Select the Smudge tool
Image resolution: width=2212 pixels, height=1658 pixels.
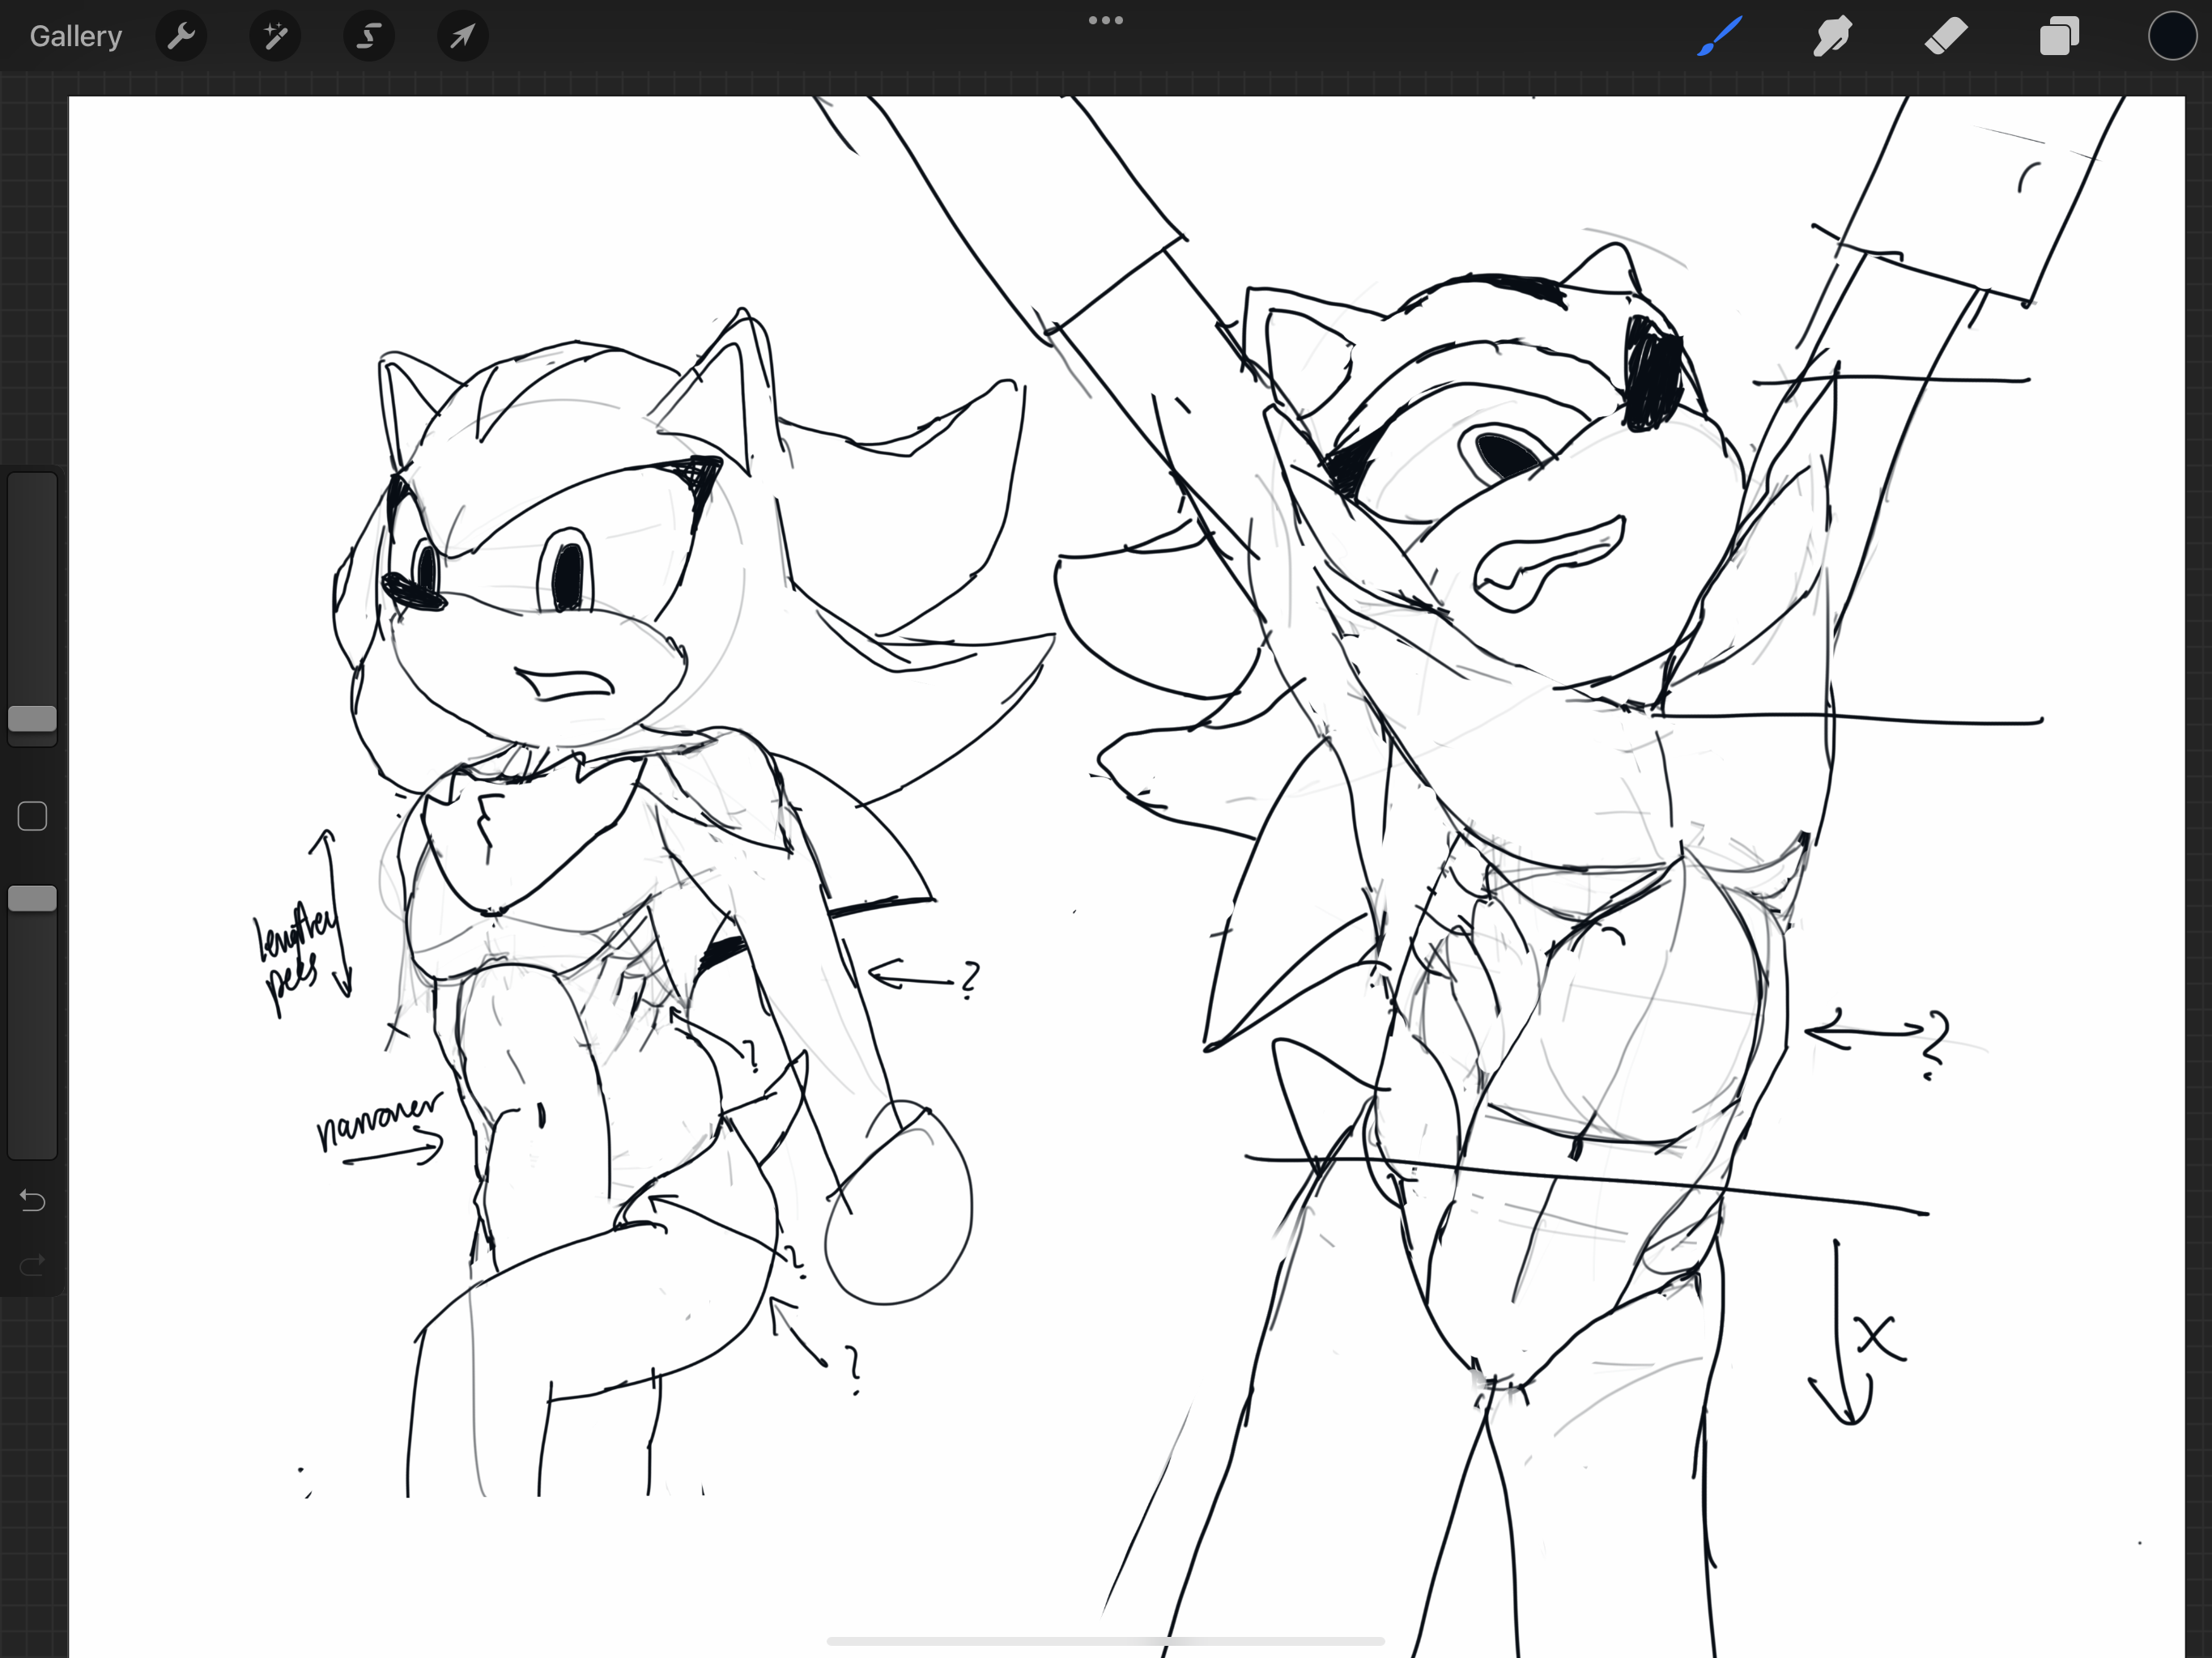1832,37
